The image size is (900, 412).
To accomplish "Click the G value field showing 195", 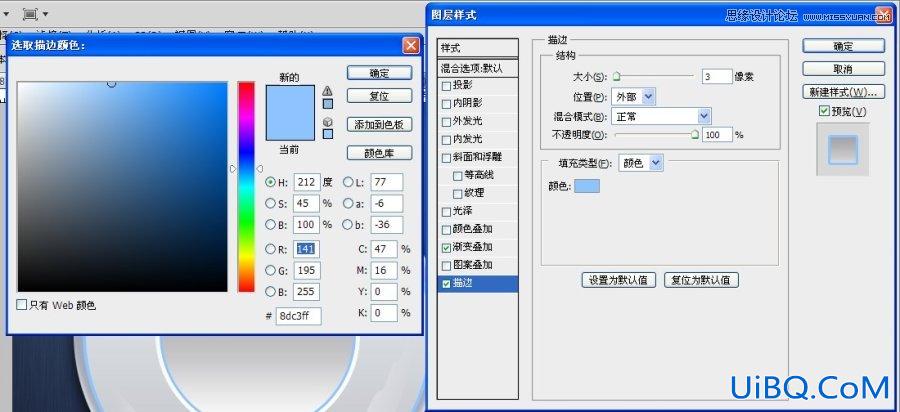I will point(307,270).
